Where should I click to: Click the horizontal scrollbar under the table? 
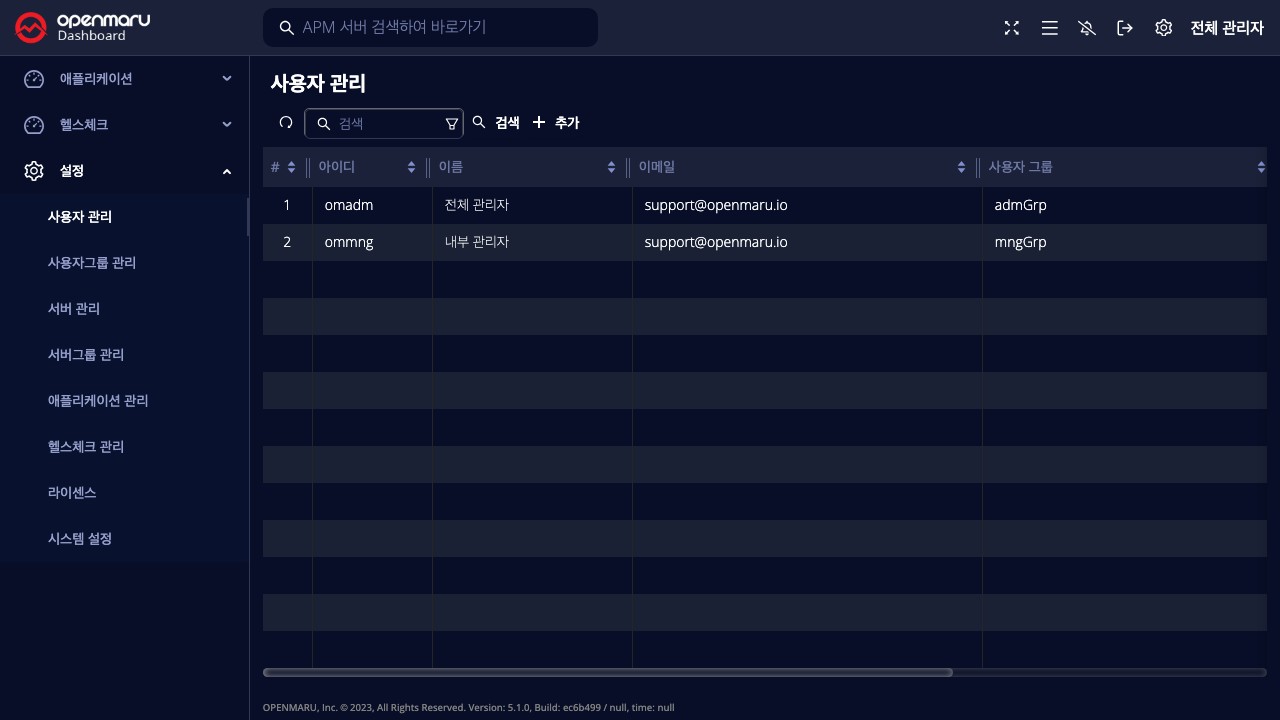coord(607,672)
